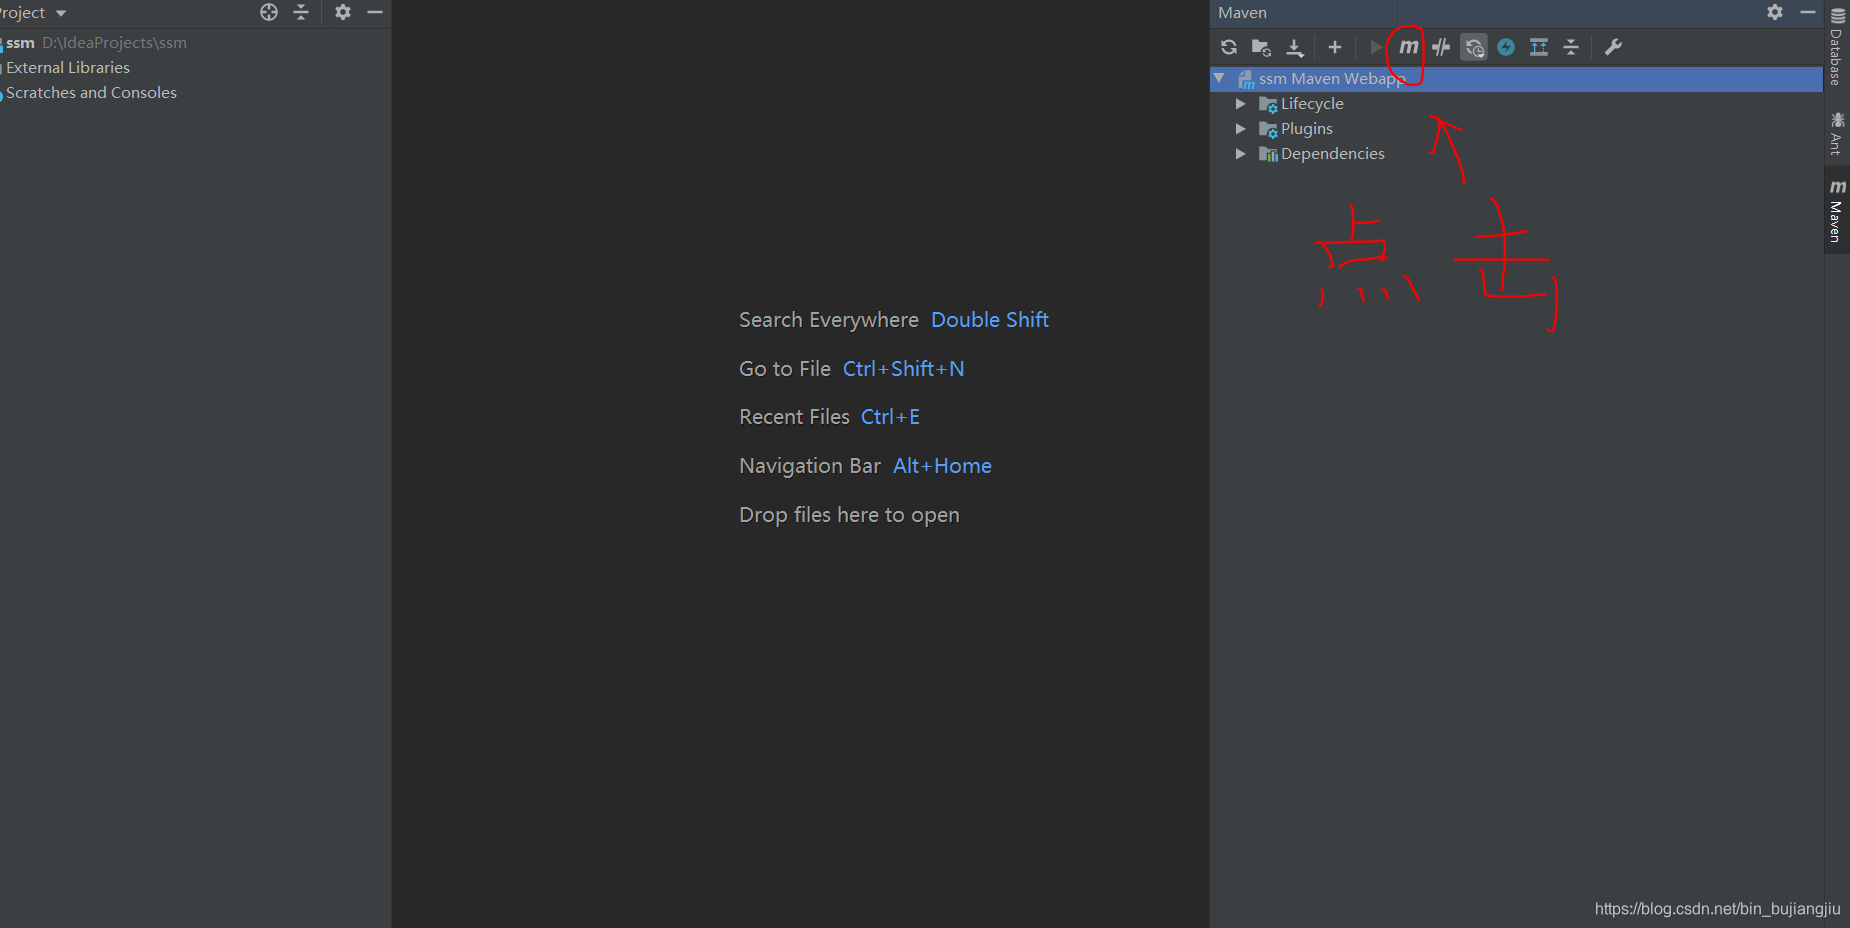Open Maven panel gear options

tap(1775, 12)
